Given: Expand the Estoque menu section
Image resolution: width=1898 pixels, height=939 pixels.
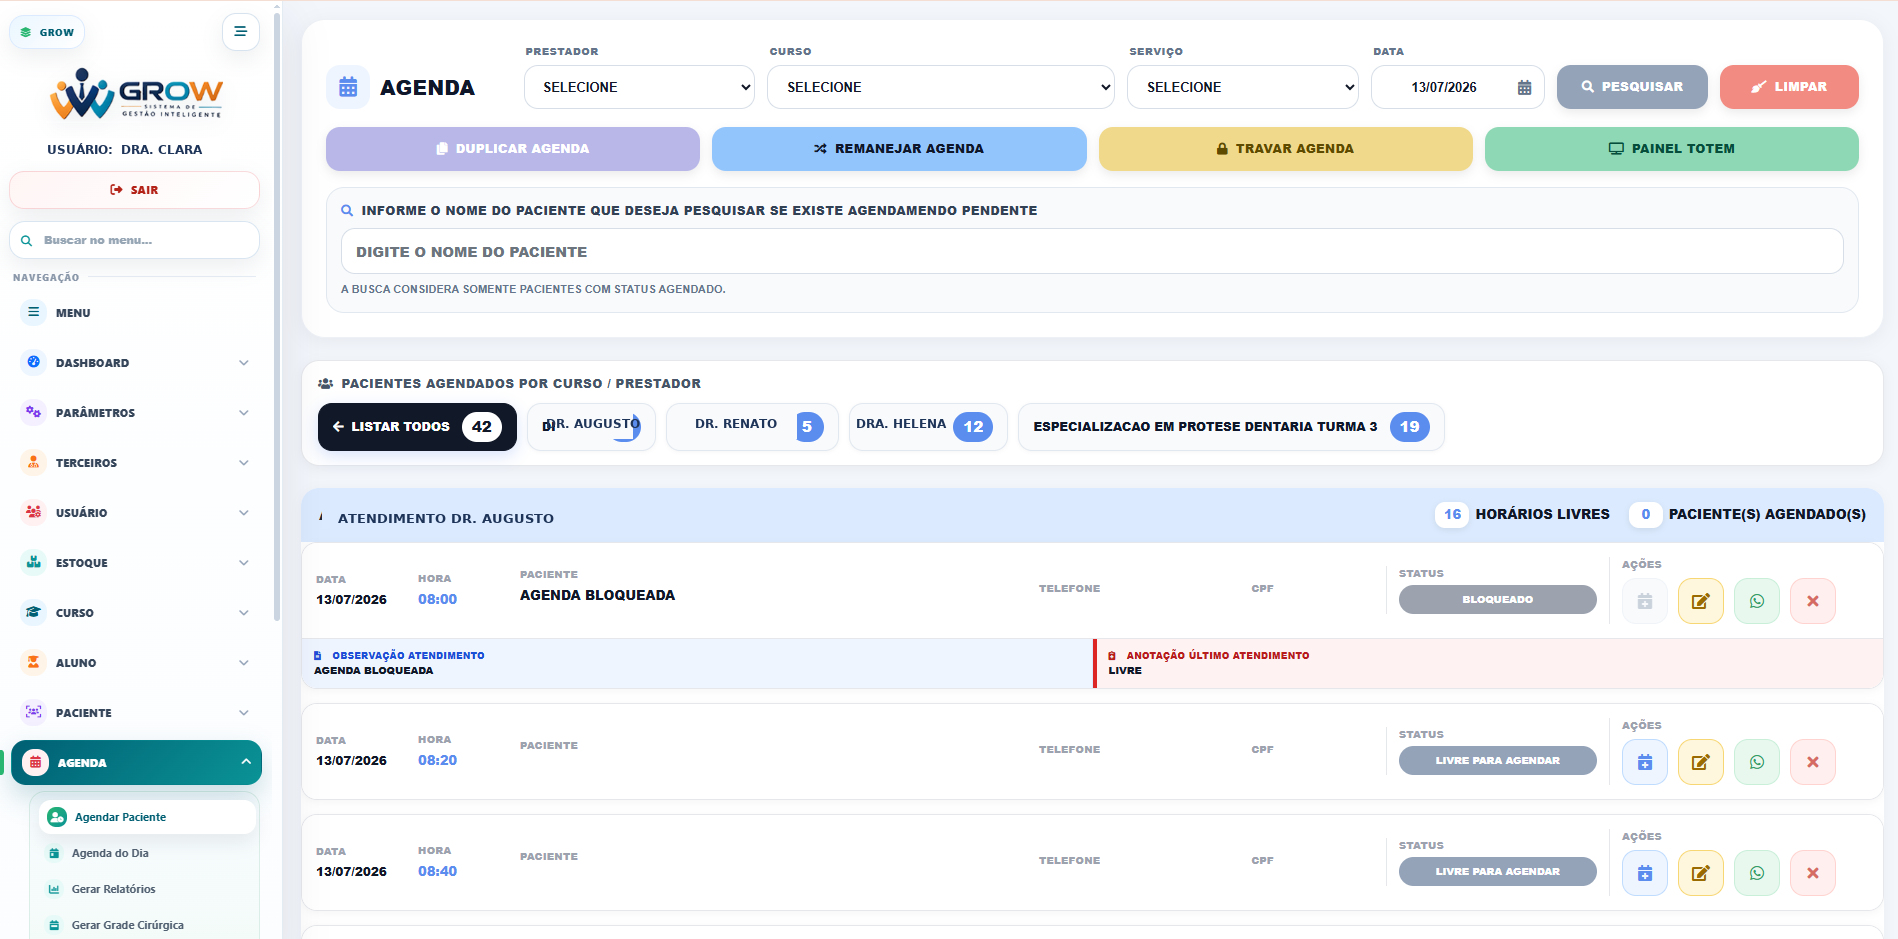Looking at the screenshot, I should pyautogui.click(x=135, y=563).
